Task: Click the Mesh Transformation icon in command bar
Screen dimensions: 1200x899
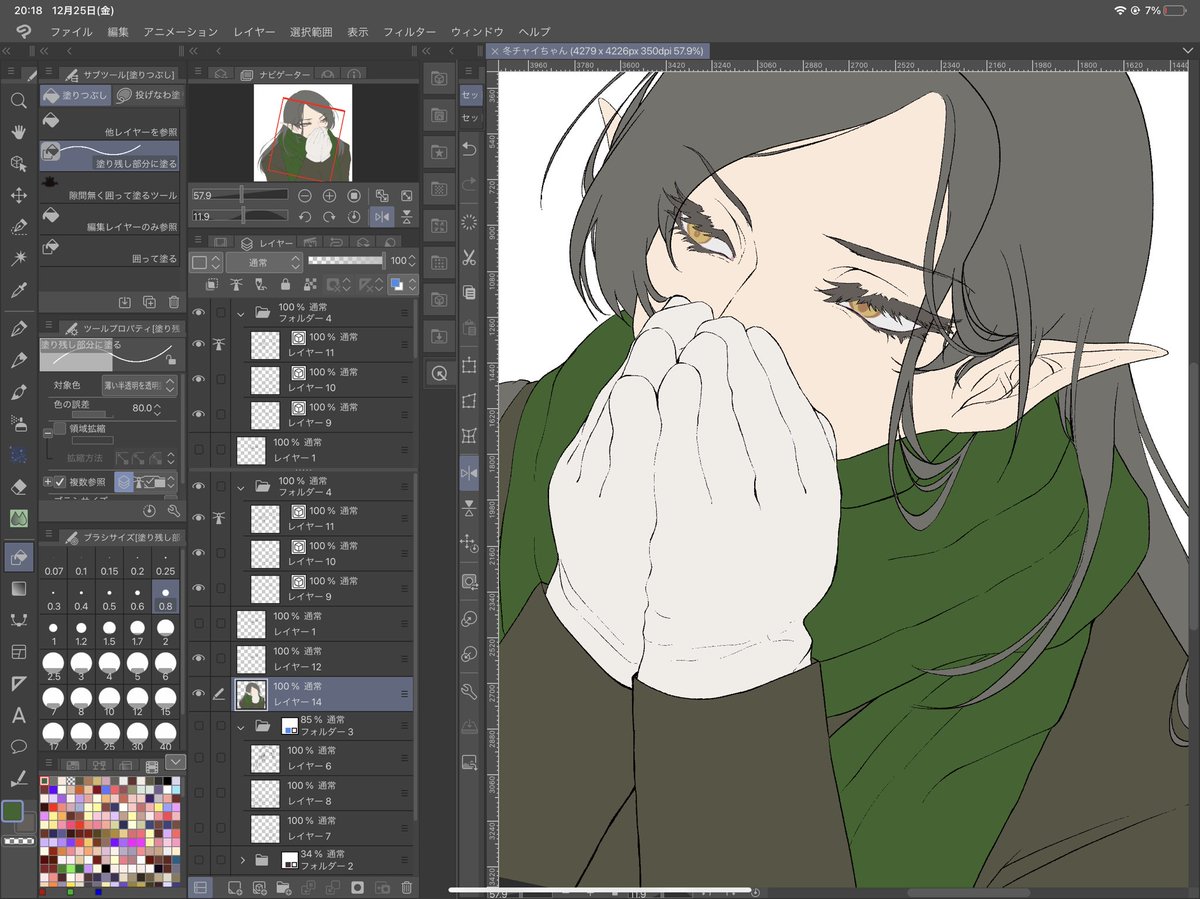Action: (469, 436)
